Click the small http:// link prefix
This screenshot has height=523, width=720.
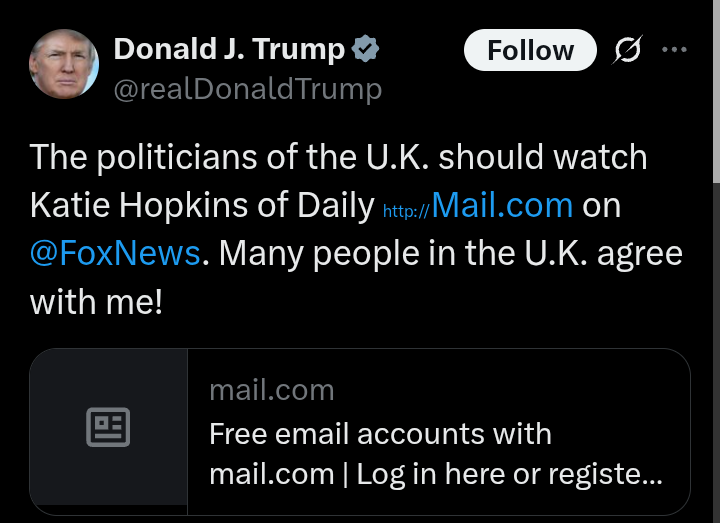pos(405,211)
